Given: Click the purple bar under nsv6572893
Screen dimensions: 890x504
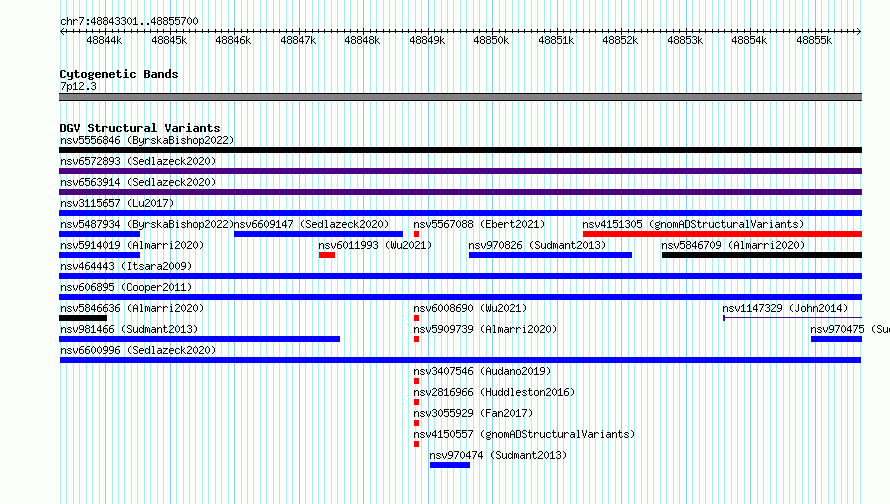Looking at the screenshot, I should click(460, 171).
